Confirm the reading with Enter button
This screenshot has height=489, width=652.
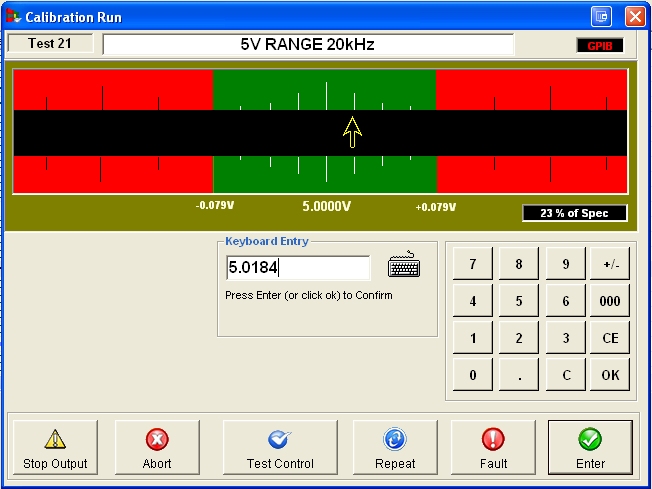click(x=590, y=449)
